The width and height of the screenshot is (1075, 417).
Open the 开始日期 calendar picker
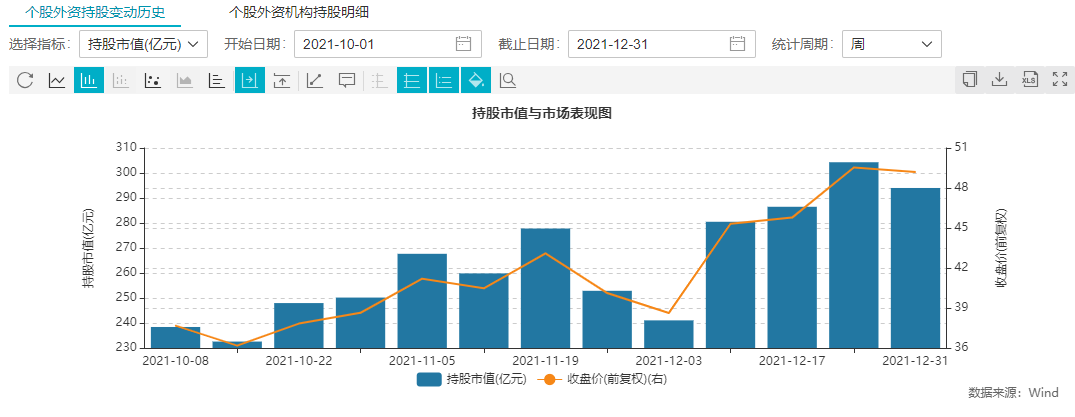pos(463,44)
